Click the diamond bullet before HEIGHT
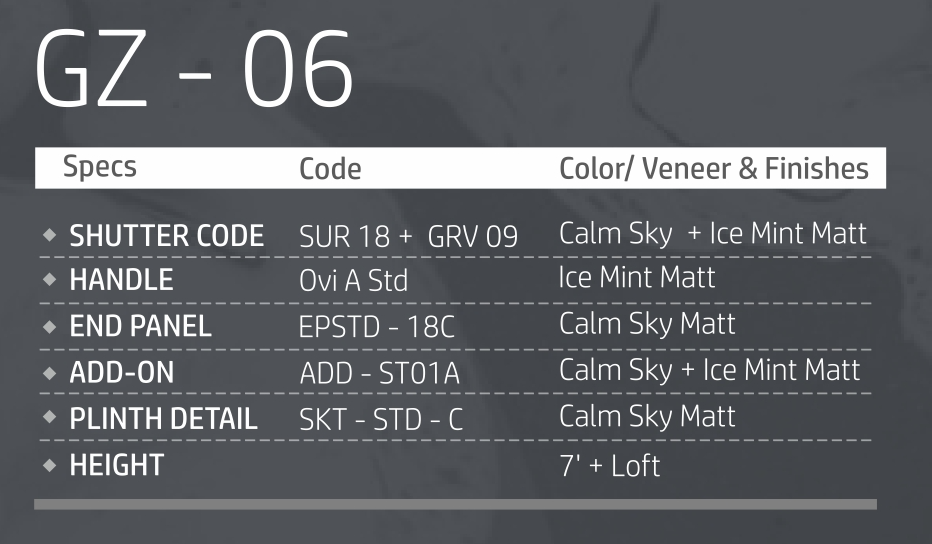The height and width of the screenshot is (544, 932). [49, 465]
